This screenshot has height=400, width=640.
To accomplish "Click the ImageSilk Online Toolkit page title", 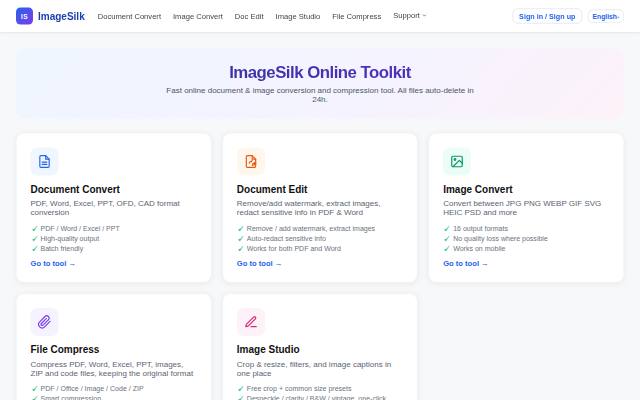I will click(320, 72).
